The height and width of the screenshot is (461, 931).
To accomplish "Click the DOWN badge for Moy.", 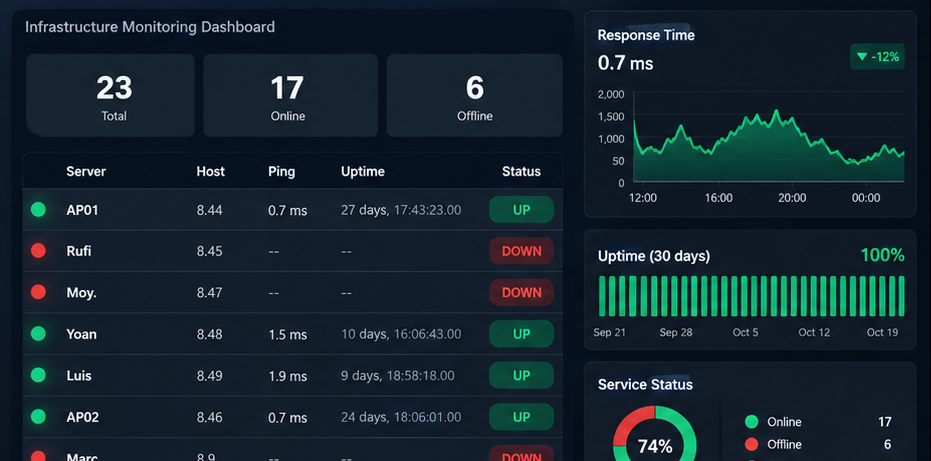I will click(521, 292).
